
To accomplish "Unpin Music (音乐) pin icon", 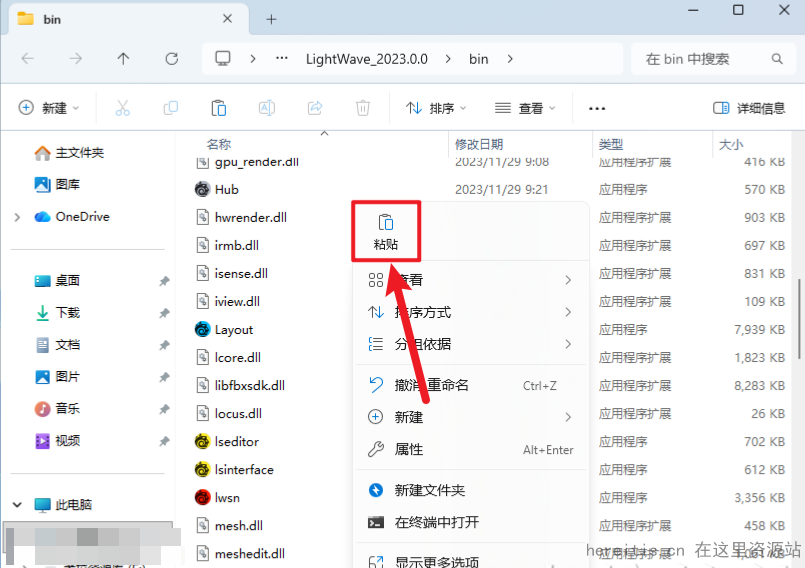I will [164, 409].
